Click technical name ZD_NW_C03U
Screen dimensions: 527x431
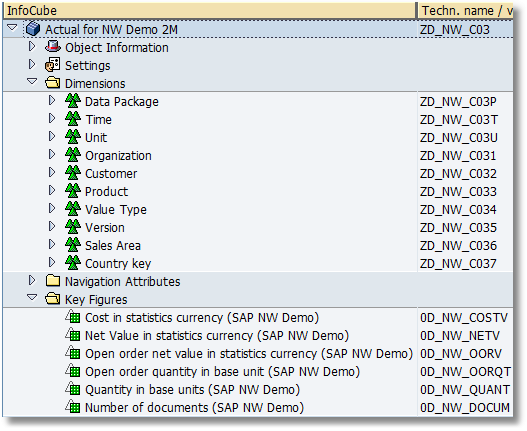click(459, 138)
